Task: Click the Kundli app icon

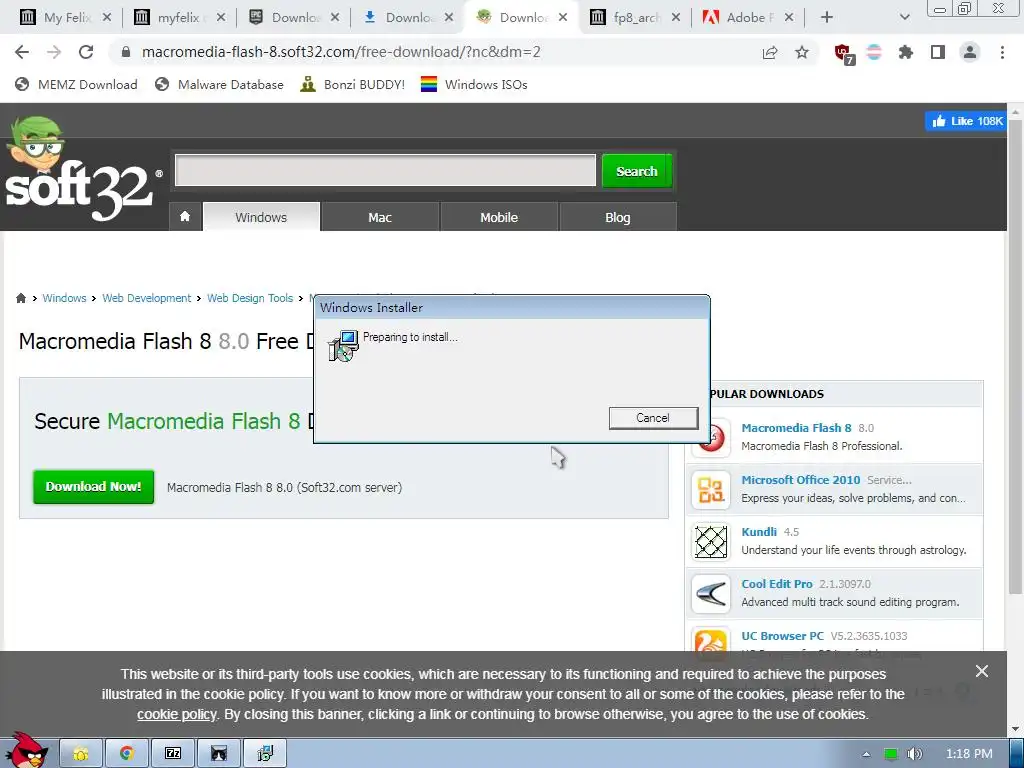Action: point(711,542)
